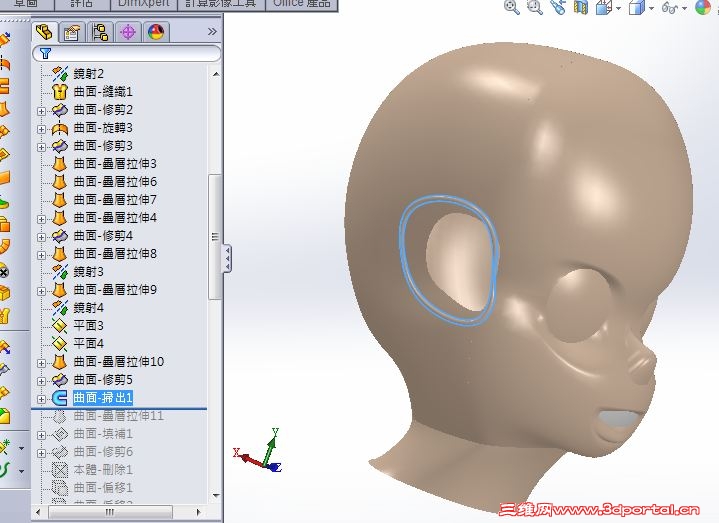The width and height of the screenshot is (719, 523).
Task: Open the ConfigurationManager tab
Action: (x=100, y=33)
